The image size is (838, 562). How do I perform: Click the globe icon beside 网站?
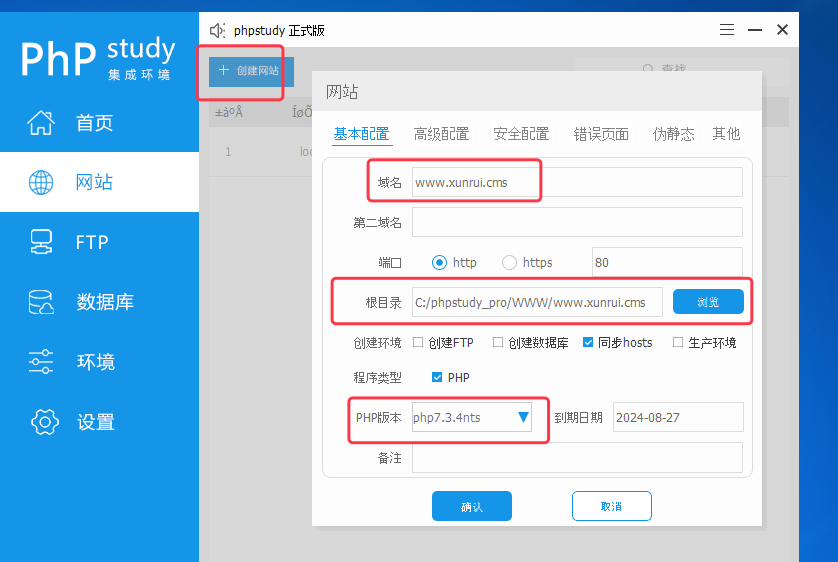(x=41, y=182)
